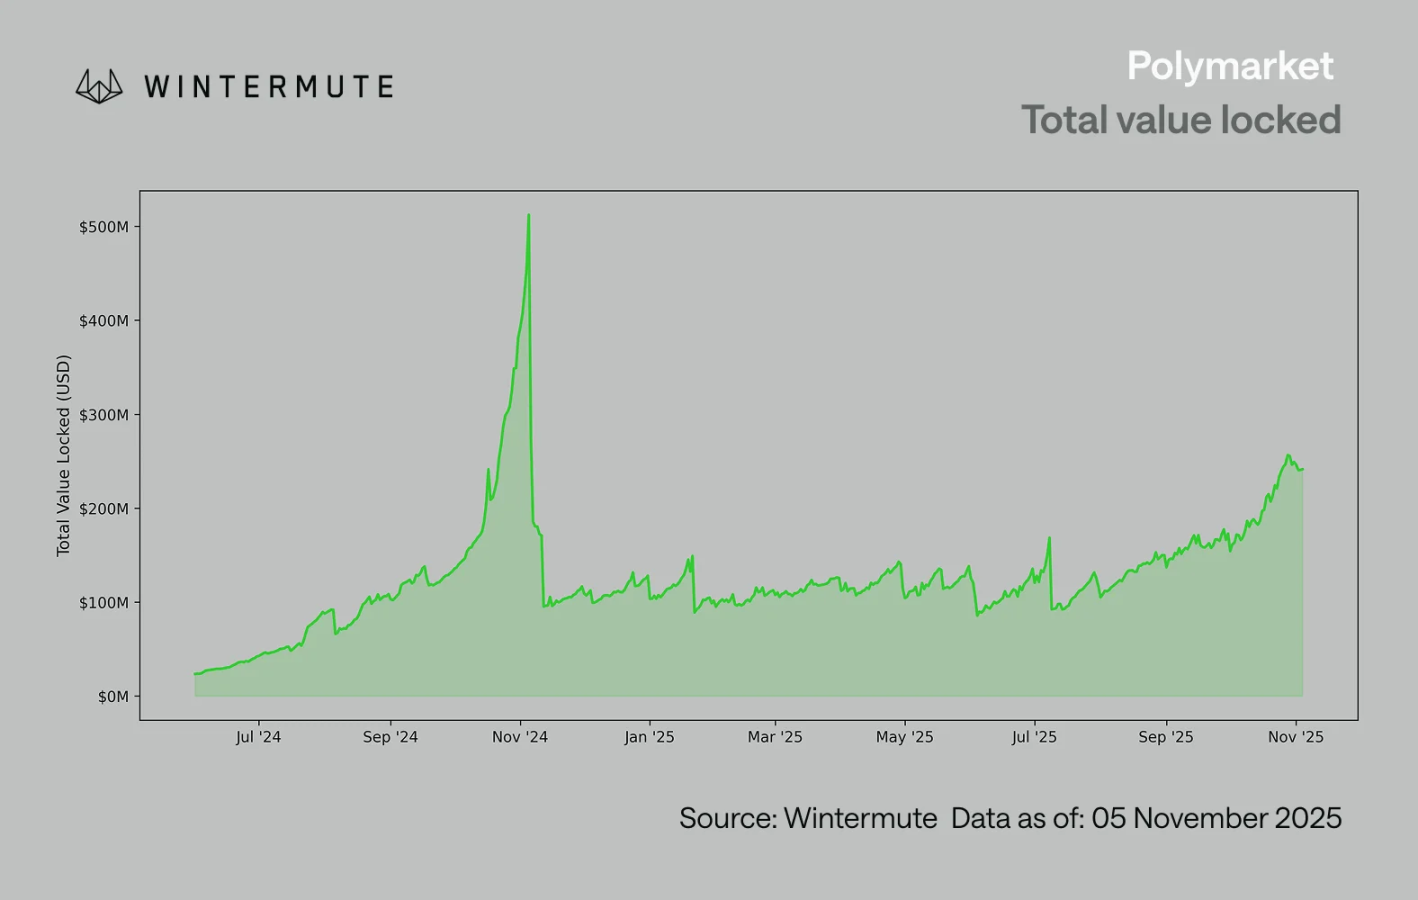Click the Mar '25 x-axis label

coord(775,737)
